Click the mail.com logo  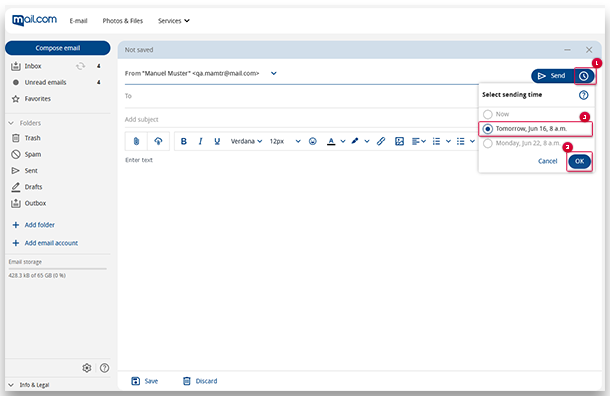[34, 20]
